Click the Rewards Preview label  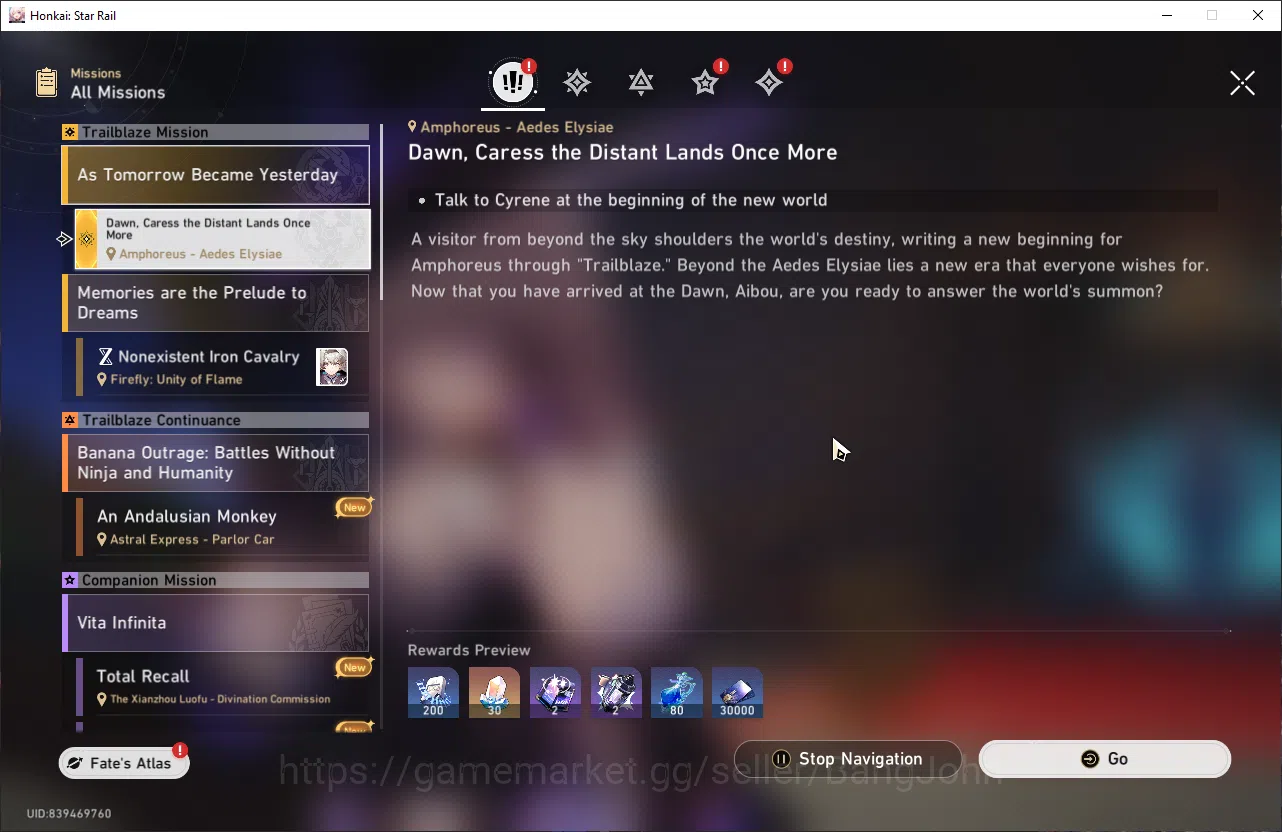(x=469, y=650)
